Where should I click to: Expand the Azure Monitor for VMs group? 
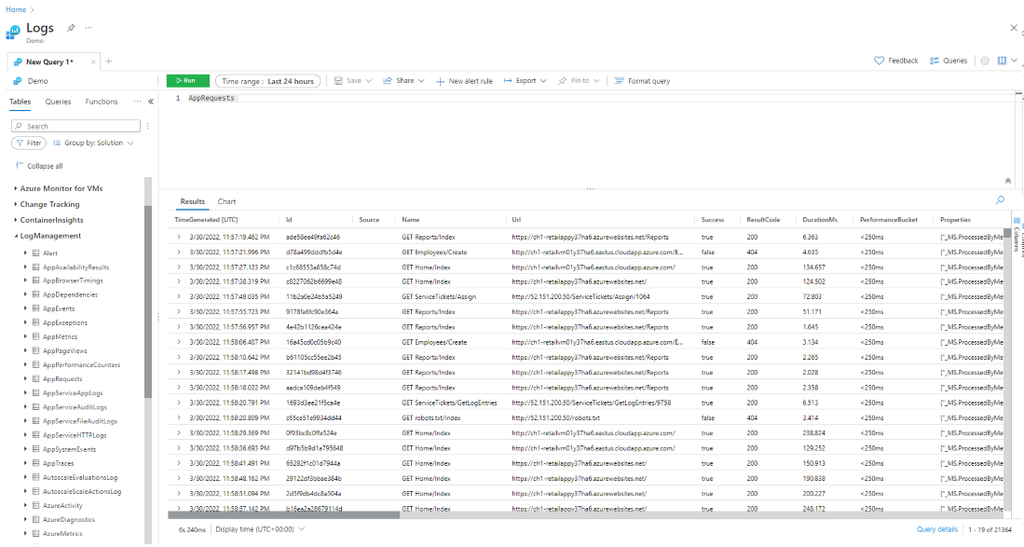(x=16, y=188)
